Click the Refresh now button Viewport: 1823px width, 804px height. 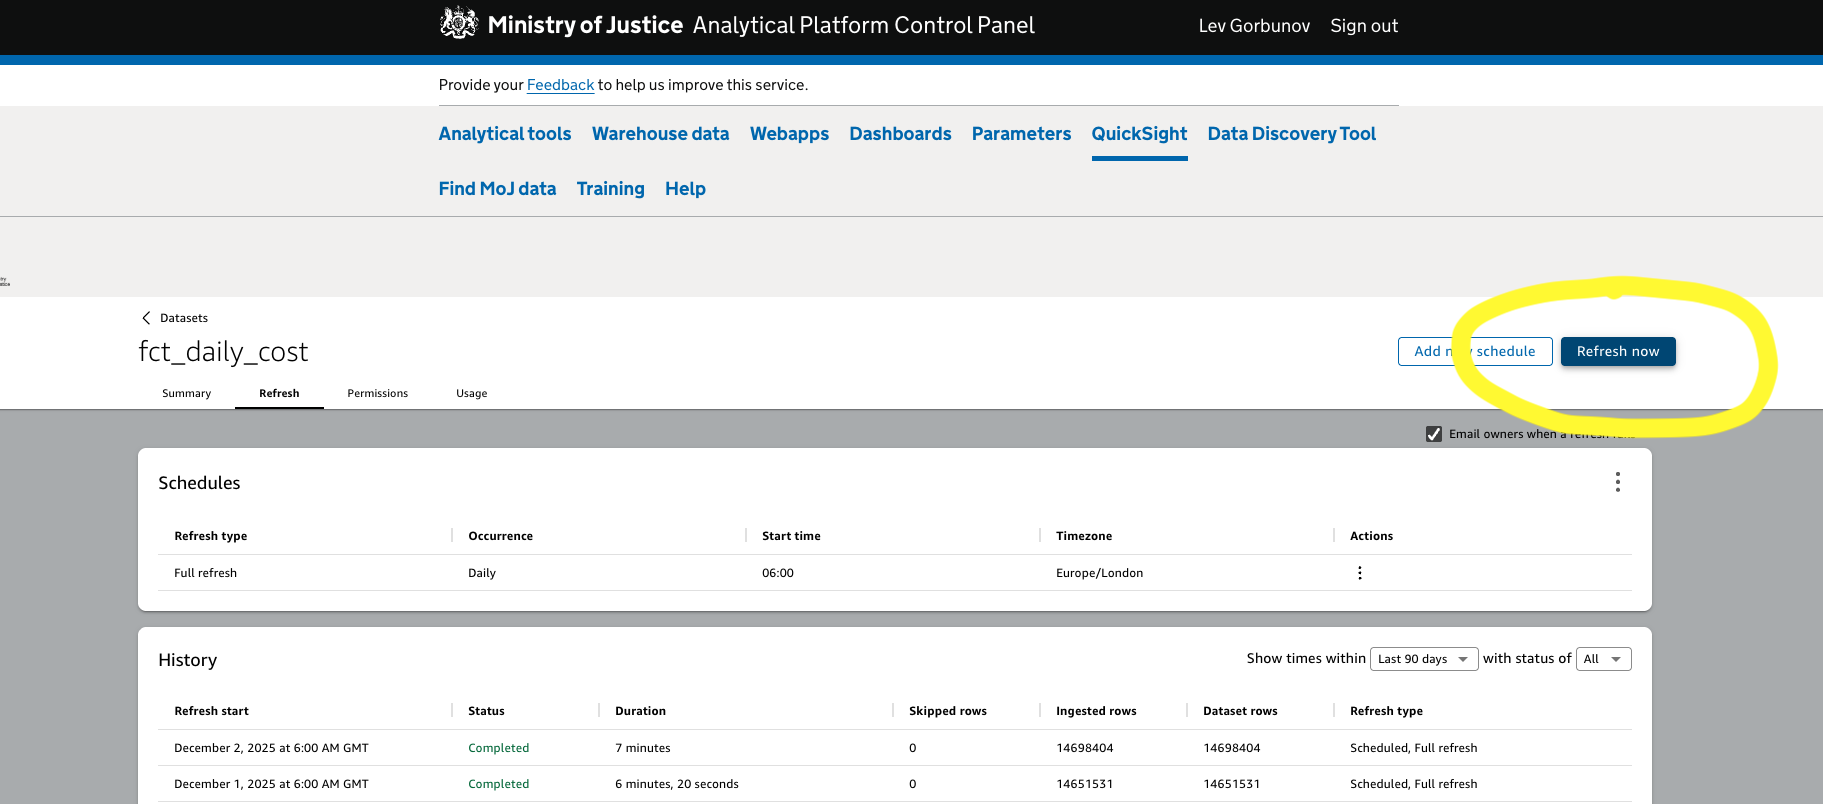coord(1617,351)
